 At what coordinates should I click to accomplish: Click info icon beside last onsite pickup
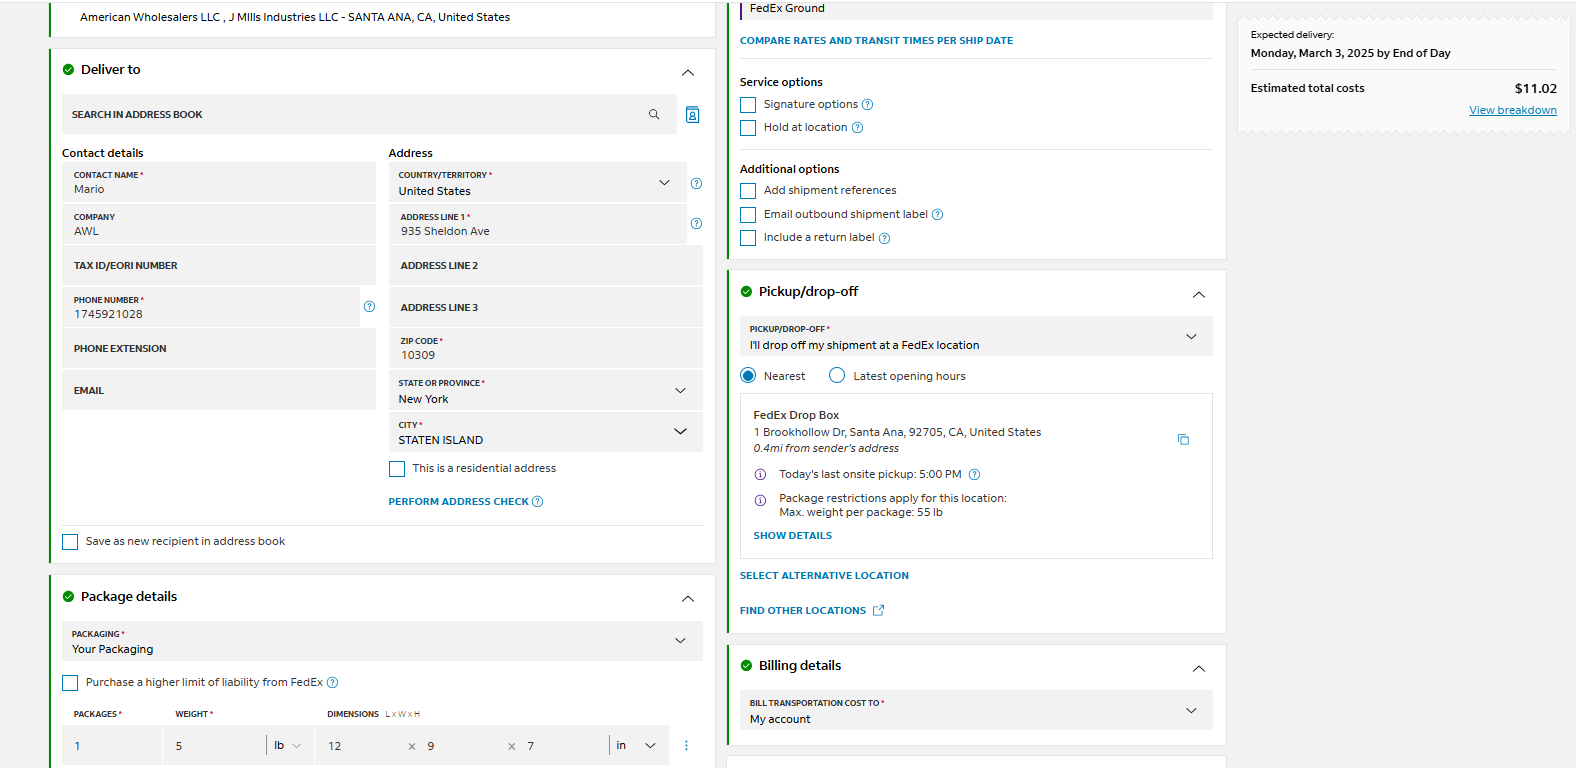pyautogui.click(x=760, y=474)
